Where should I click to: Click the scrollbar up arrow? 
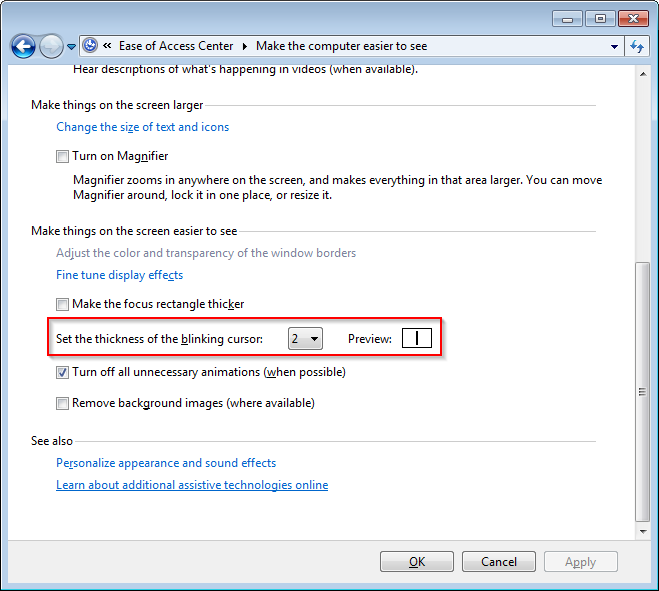[x=643, y=74]
